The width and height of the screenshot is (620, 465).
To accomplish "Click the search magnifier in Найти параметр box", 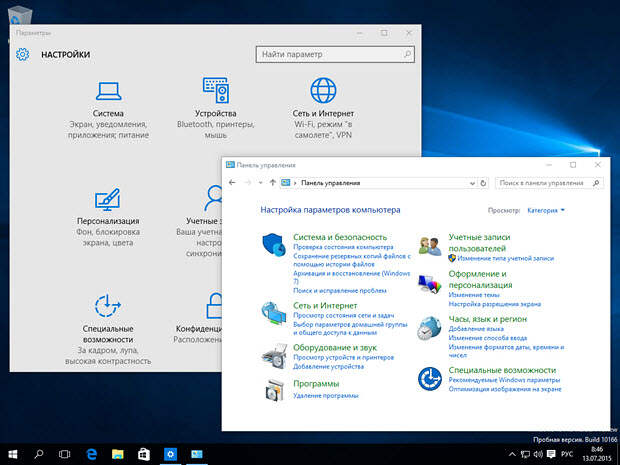I will coord(407,54).
